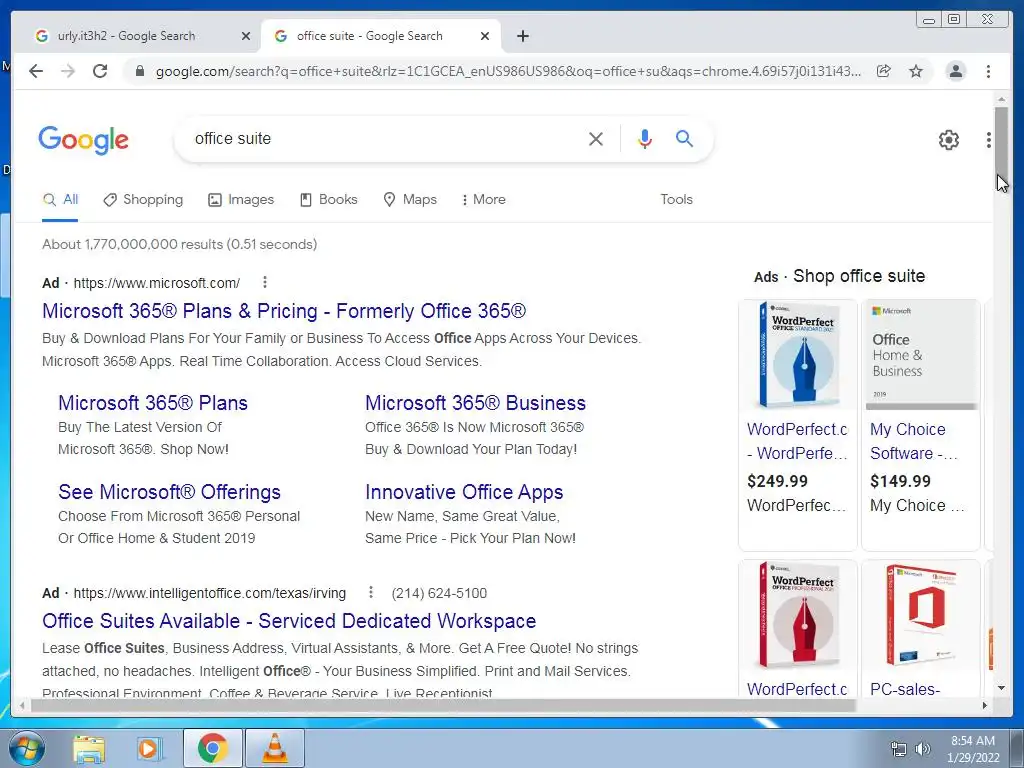Open Innovative Office Apps link
This screenshot has width=1024, height=768.
(x=464, y=492)
